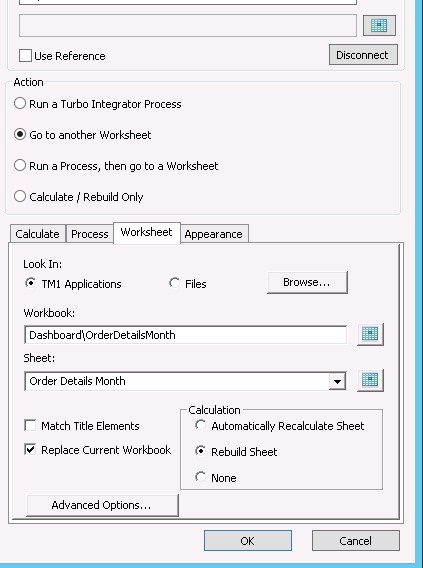The height and width of the screenshot is (568, 423).
Task: Click cell reference icon beside Sheet dropdown
Action: point(370,380)
